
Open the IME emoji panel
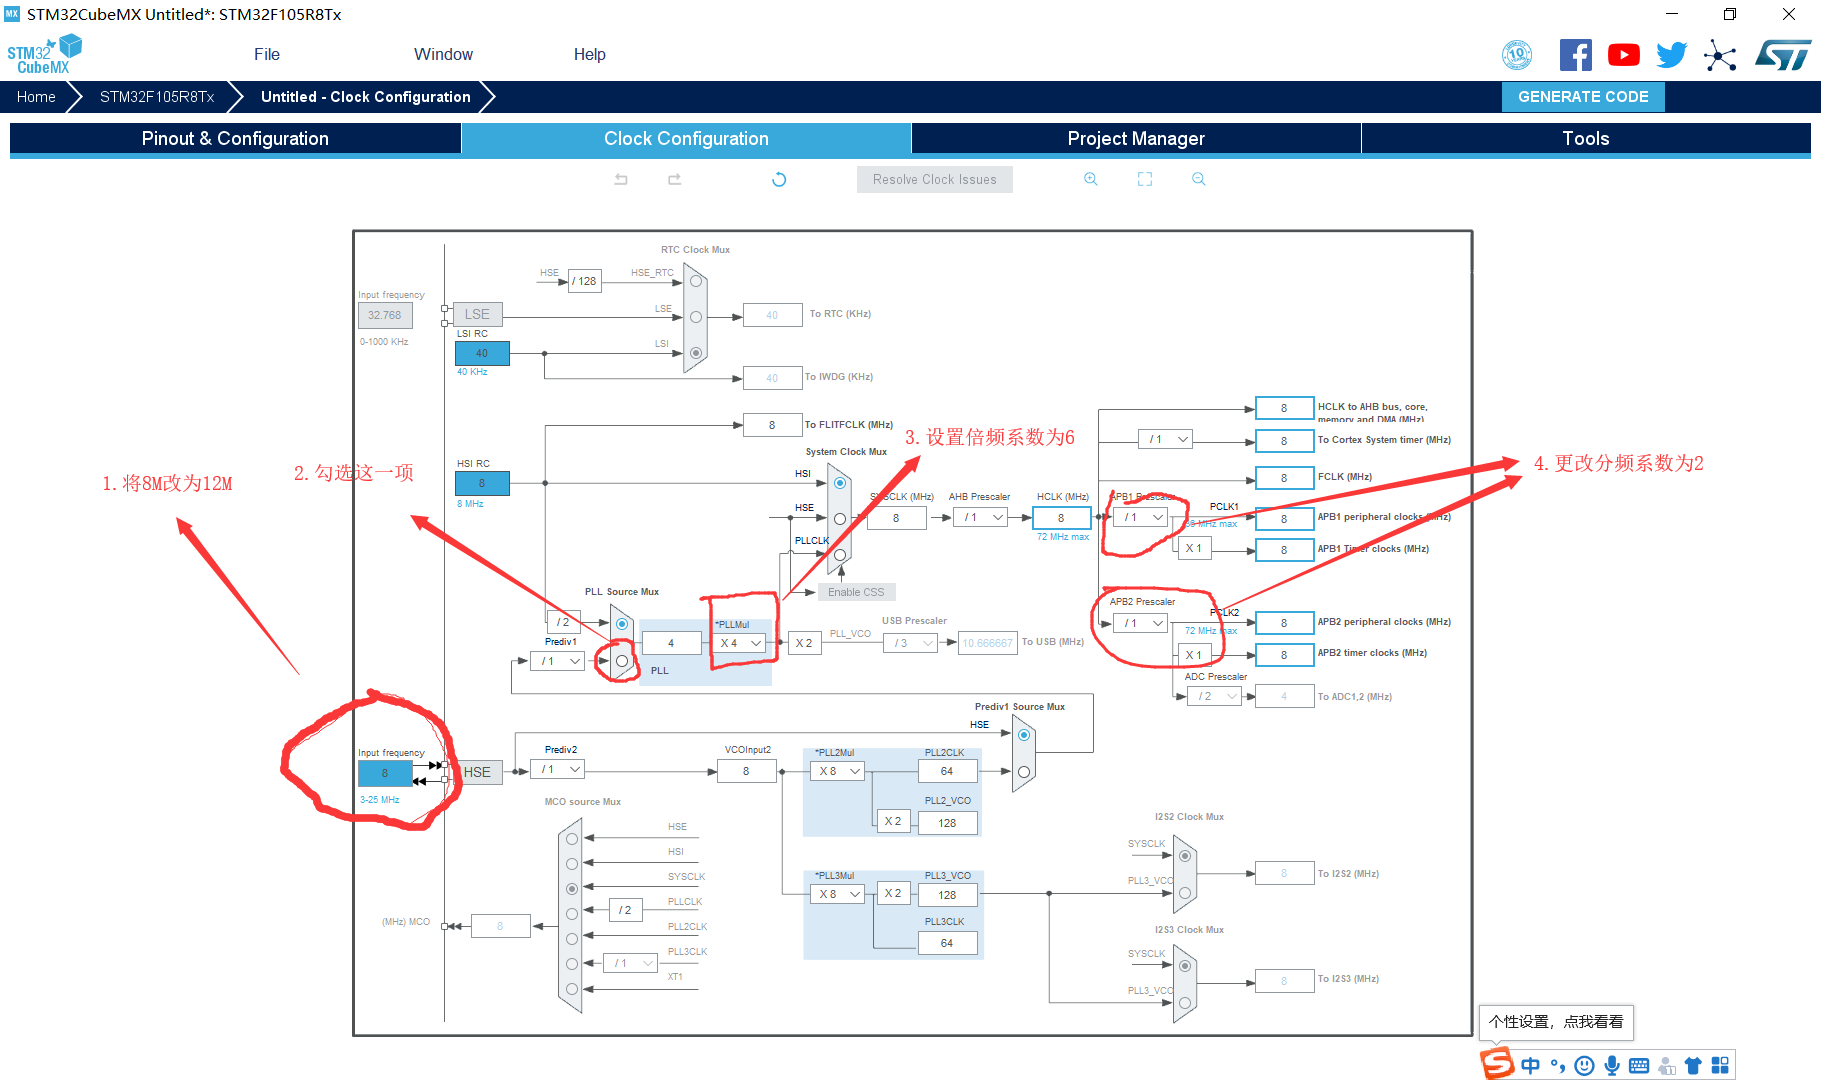point(1584,1066)
